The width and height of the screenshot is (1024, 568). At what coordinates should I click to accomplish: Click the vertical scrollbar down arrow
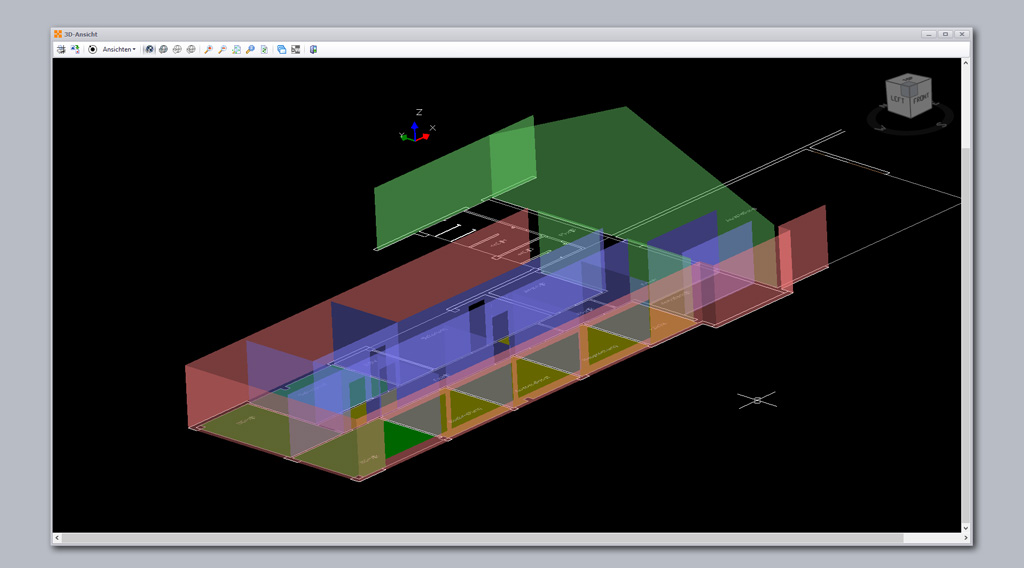click(x=965, y=526)
